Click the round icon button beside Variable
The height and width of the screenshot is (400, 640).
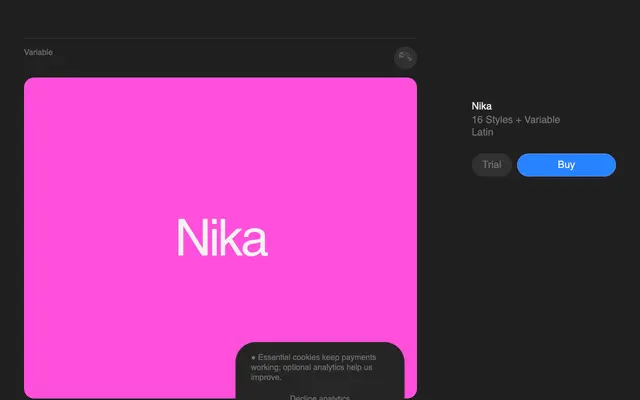pyautogui.click(x=405, y=58)
